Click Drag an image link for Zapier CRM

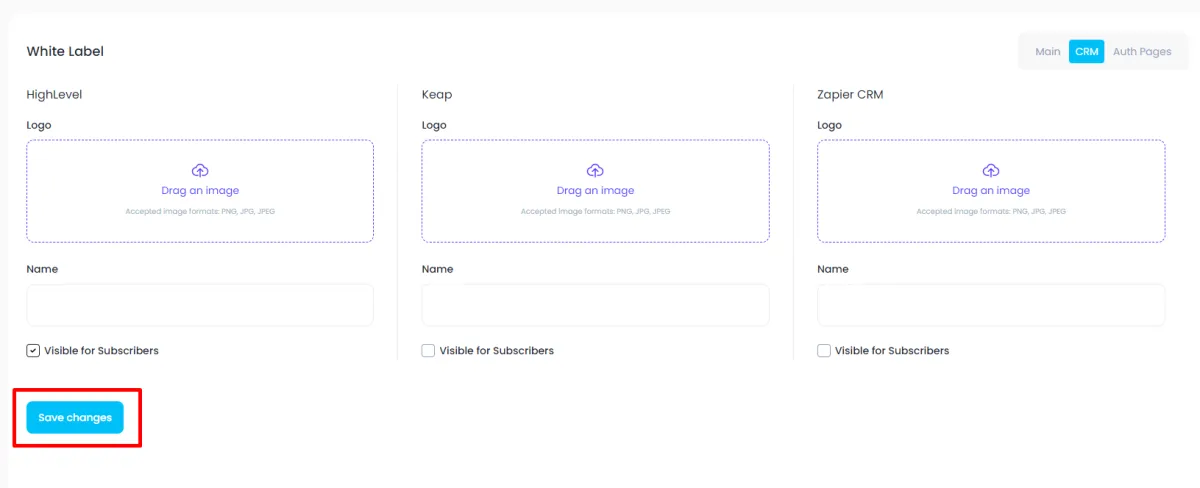[x=991, y=190]
